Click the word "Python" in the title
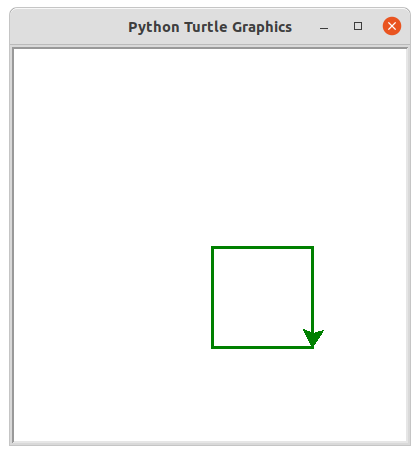The image size is (420, 455). (x=154, y=28)
